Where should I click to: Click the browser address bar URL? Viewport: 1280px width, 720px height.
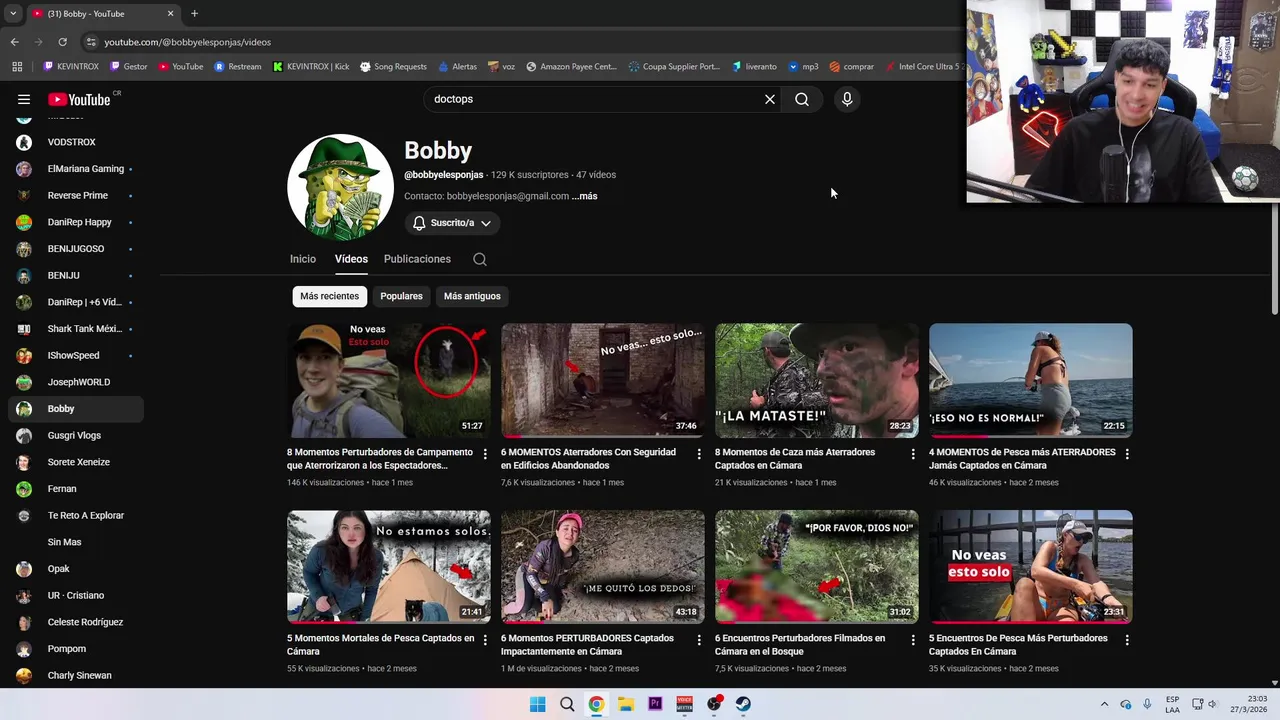pos(188,42)
